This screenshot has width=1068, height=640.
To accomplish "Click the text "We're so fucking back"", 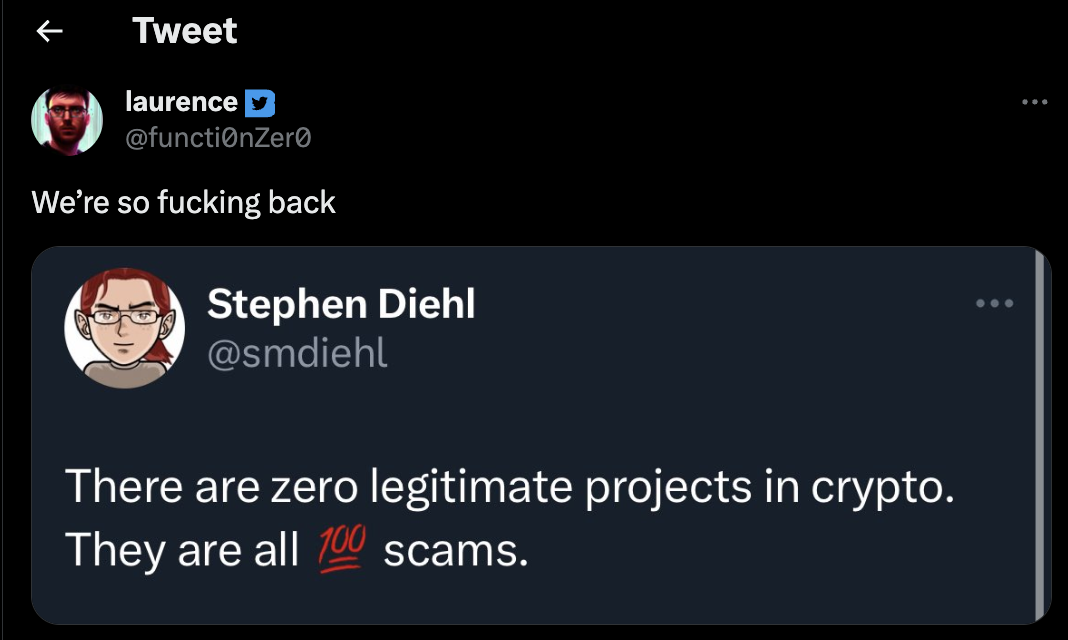I will point(184,202).
